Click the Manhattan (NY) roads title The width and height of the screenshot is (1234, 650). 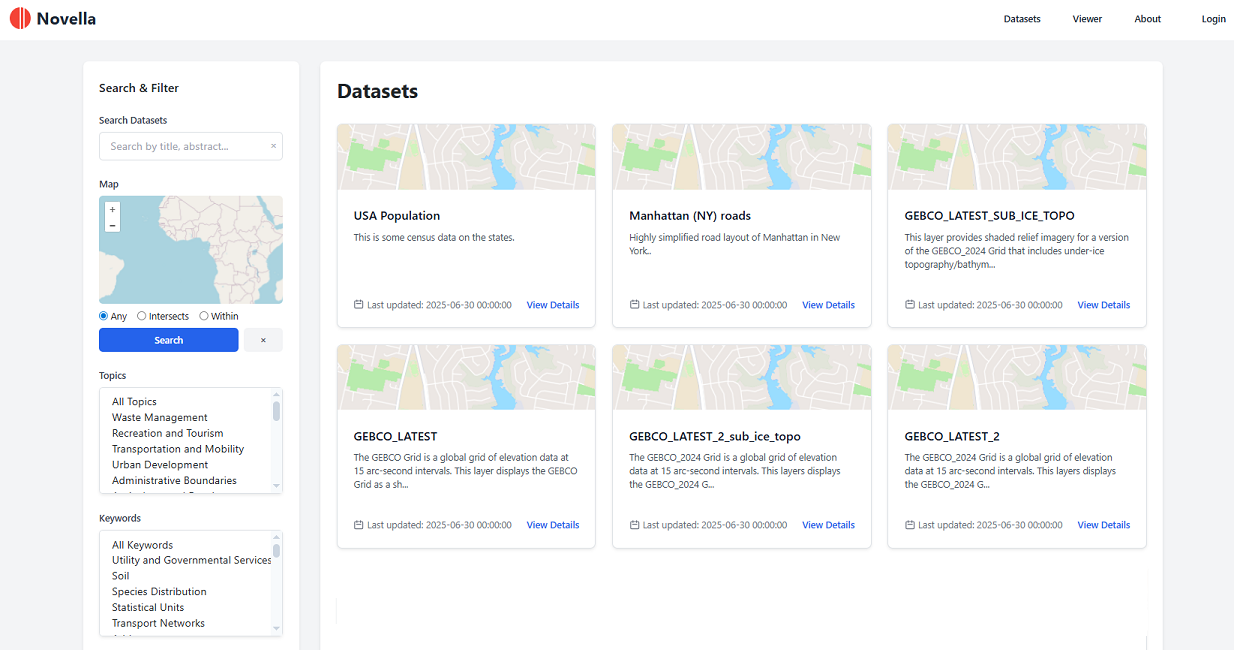pyautogui.click(x=690, y=216)
